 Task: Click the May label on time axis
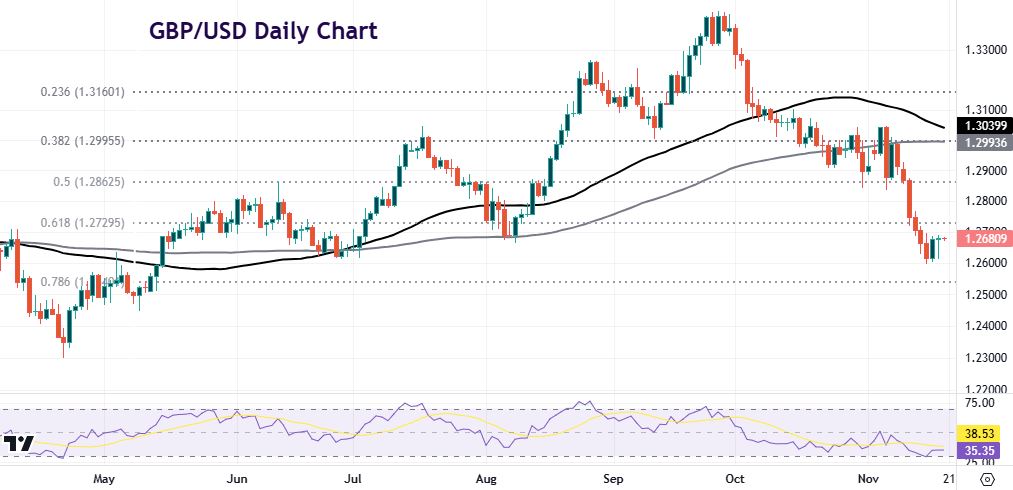(104, 479)
